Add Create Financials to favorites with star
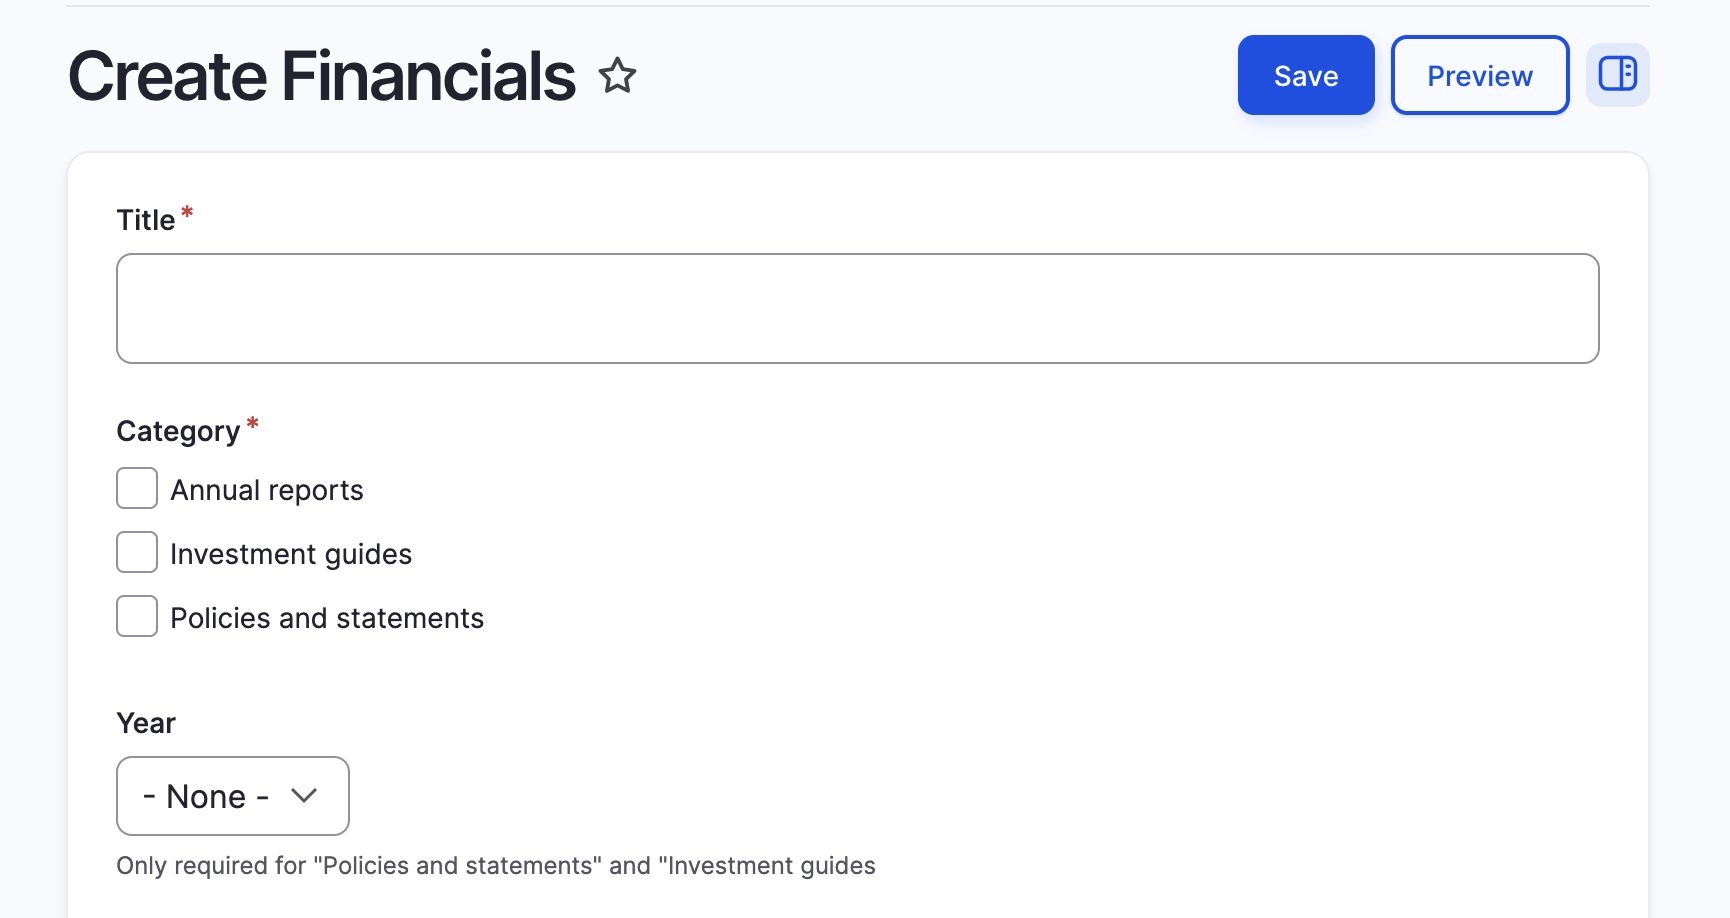Viewport: 1730px width, 918px height. pyautogui.click(x=617, y=76)
